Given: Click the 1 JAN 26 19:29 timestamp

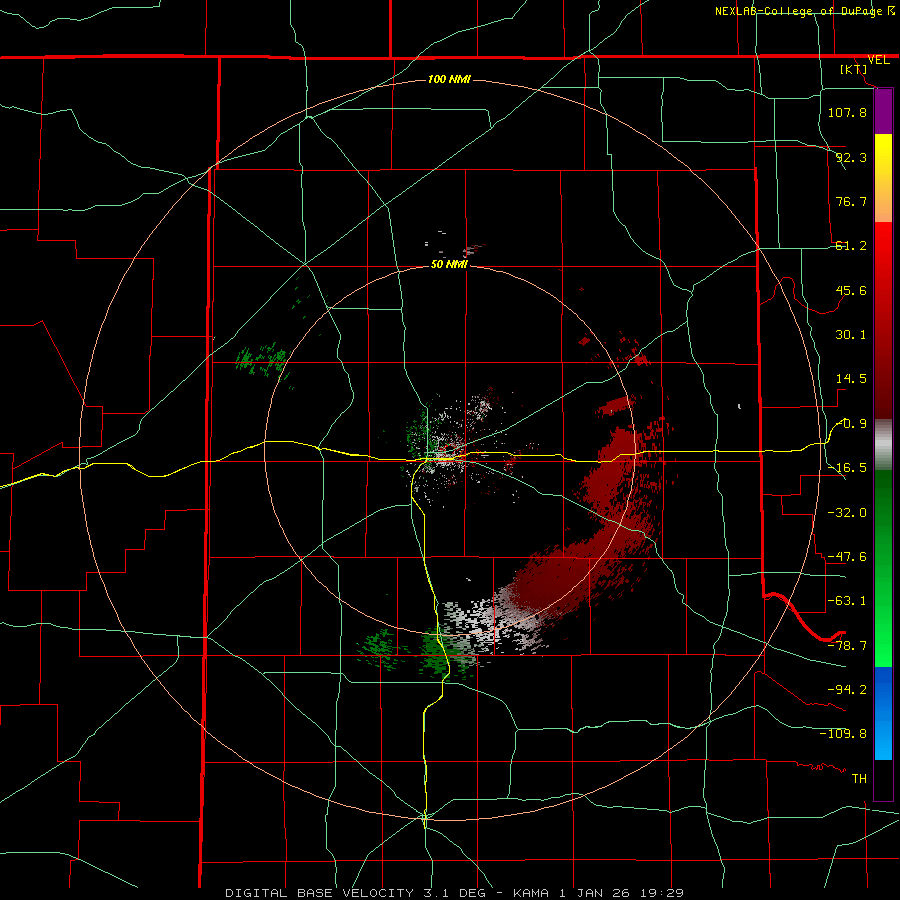Looking at the screenshot, I should 621,893.
